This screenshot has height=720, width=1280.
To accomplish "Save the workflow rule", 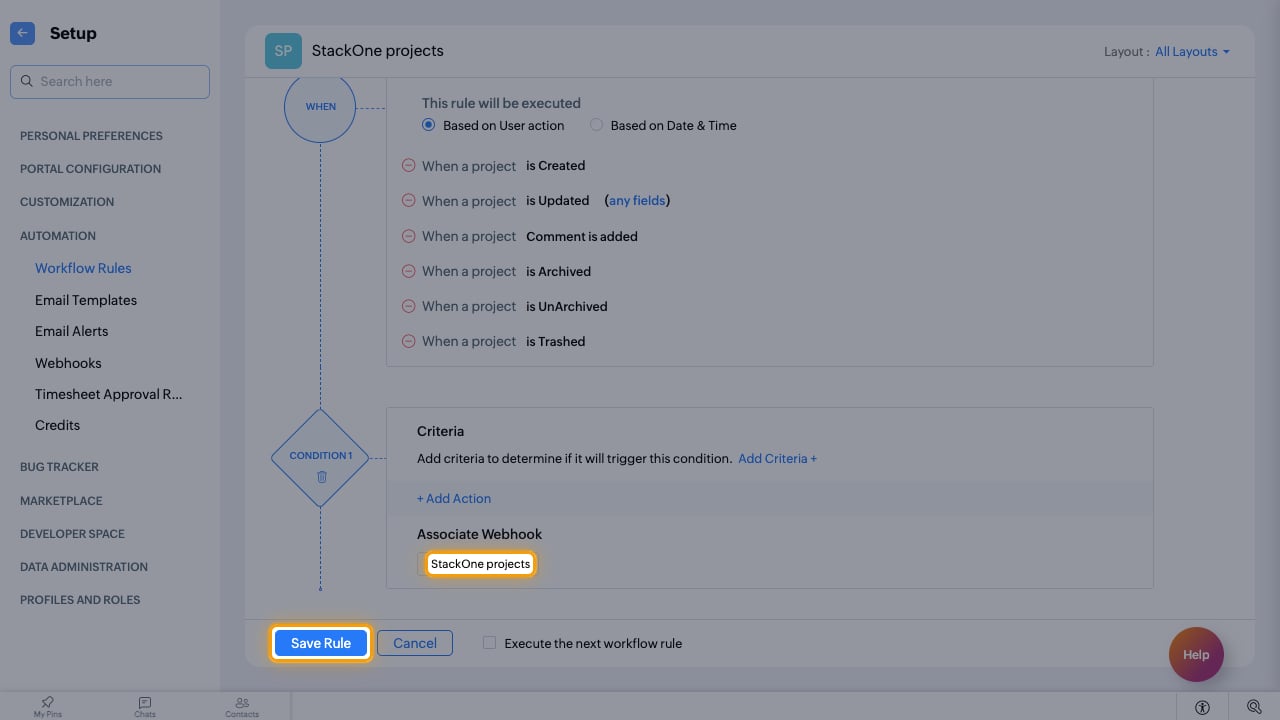I will [321, 643].
